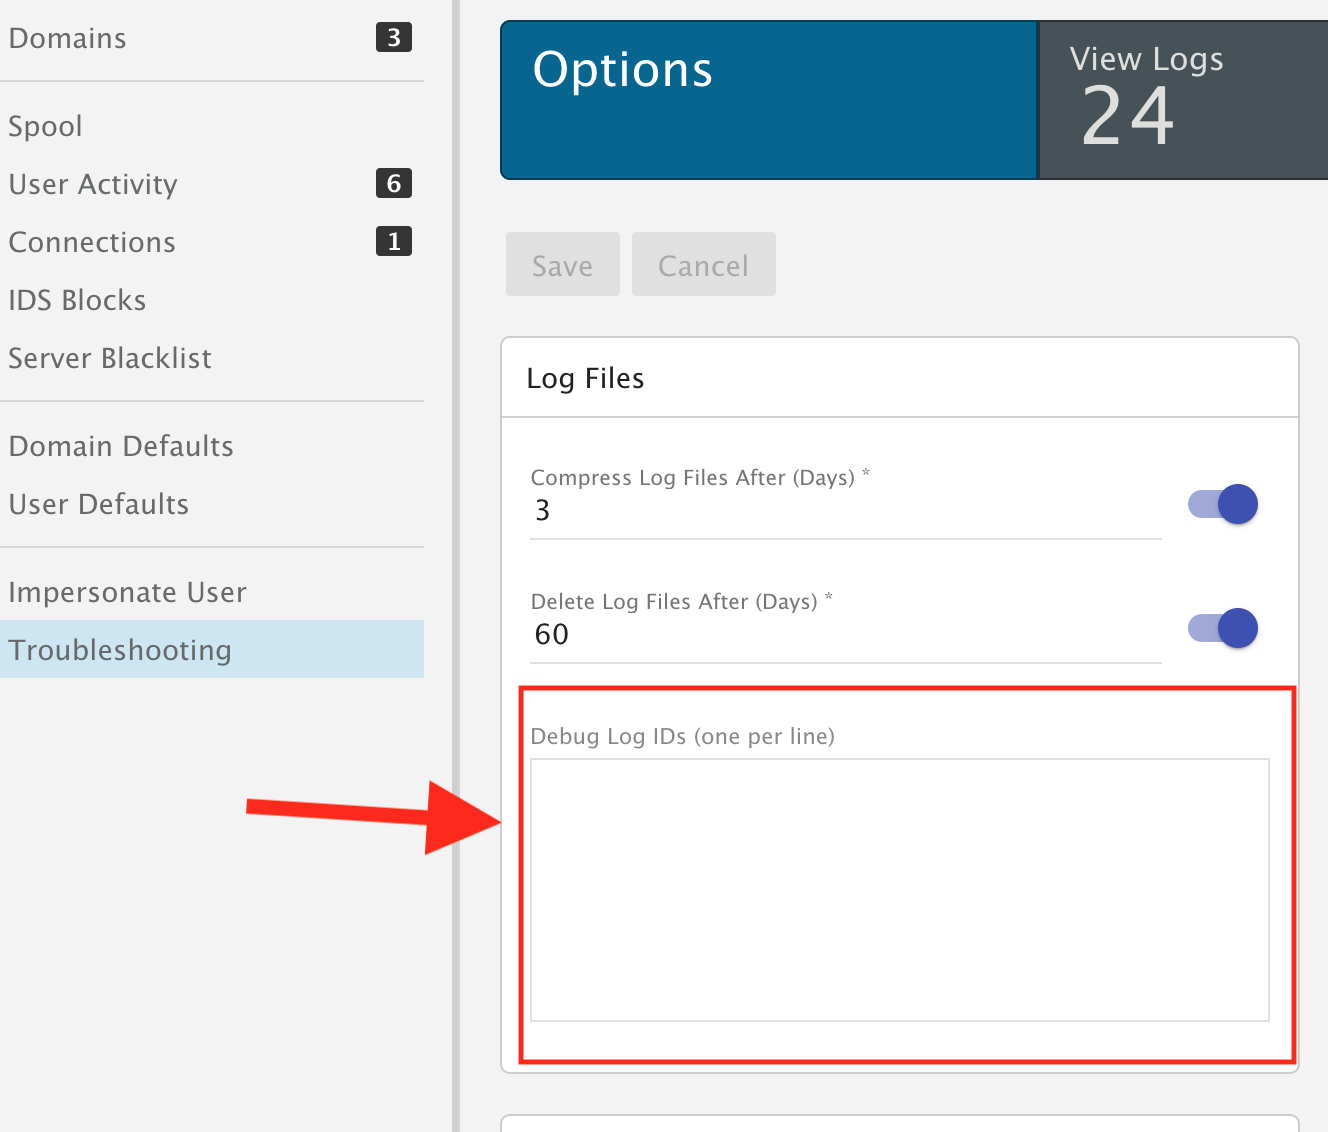The image size is (1328, 1132).
Task: Navigate to Server Blacklist
Action: coord(110,359)
